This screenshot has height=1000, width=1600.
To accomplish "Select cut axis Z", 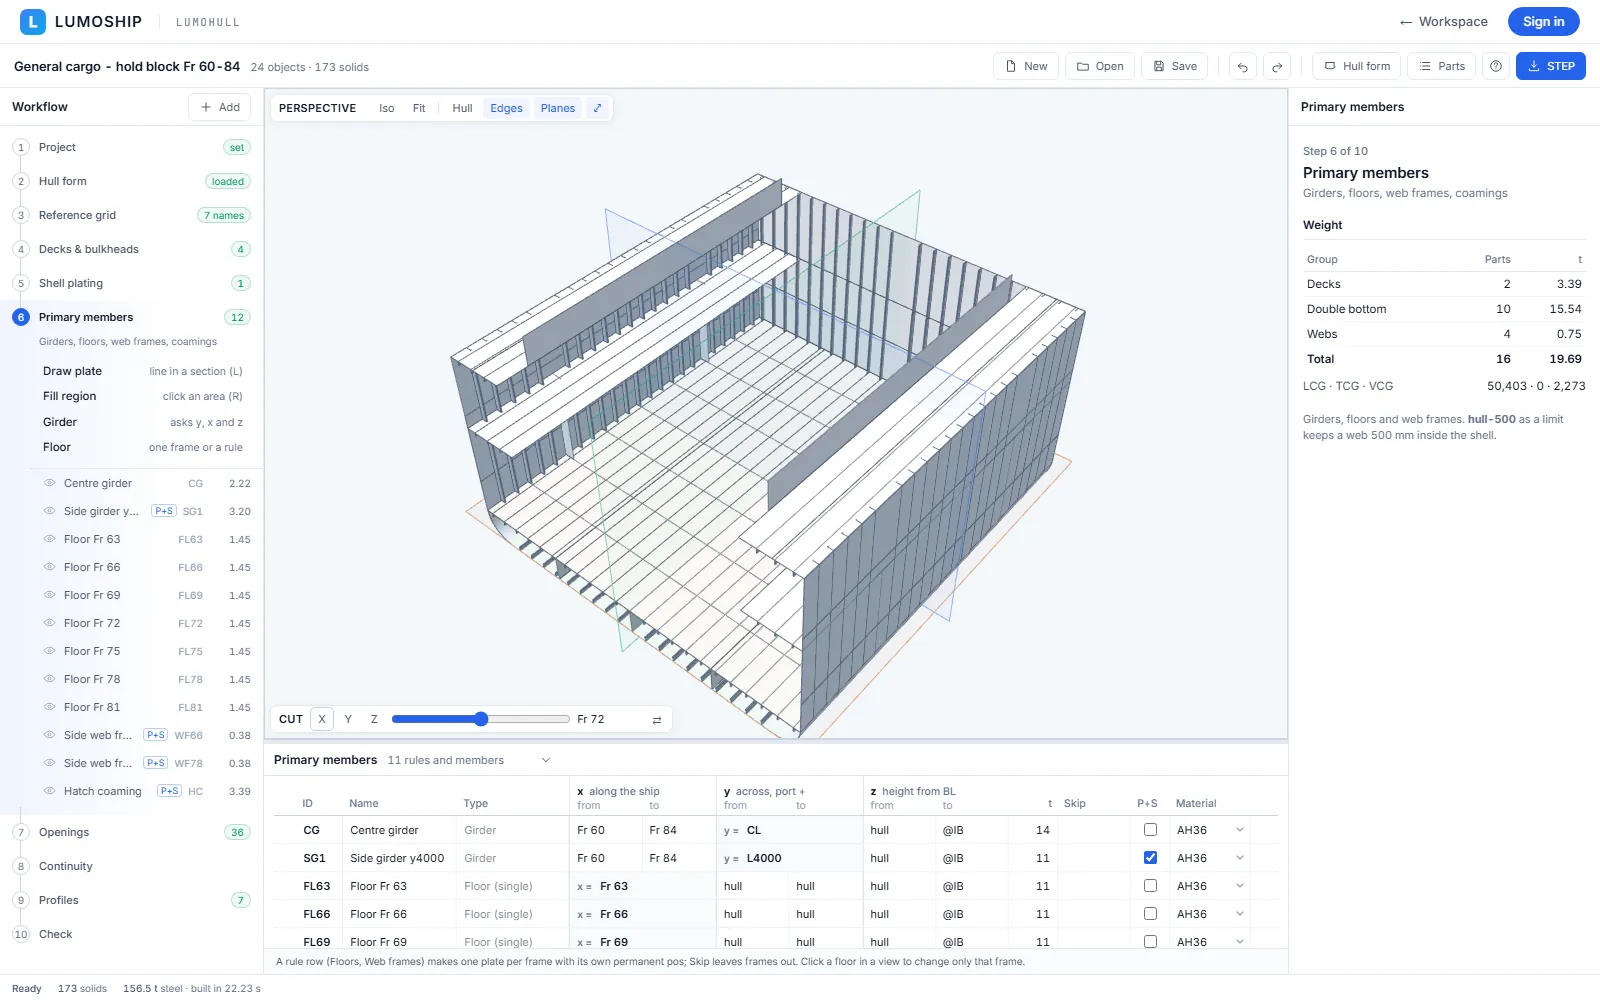I will 374,719.
